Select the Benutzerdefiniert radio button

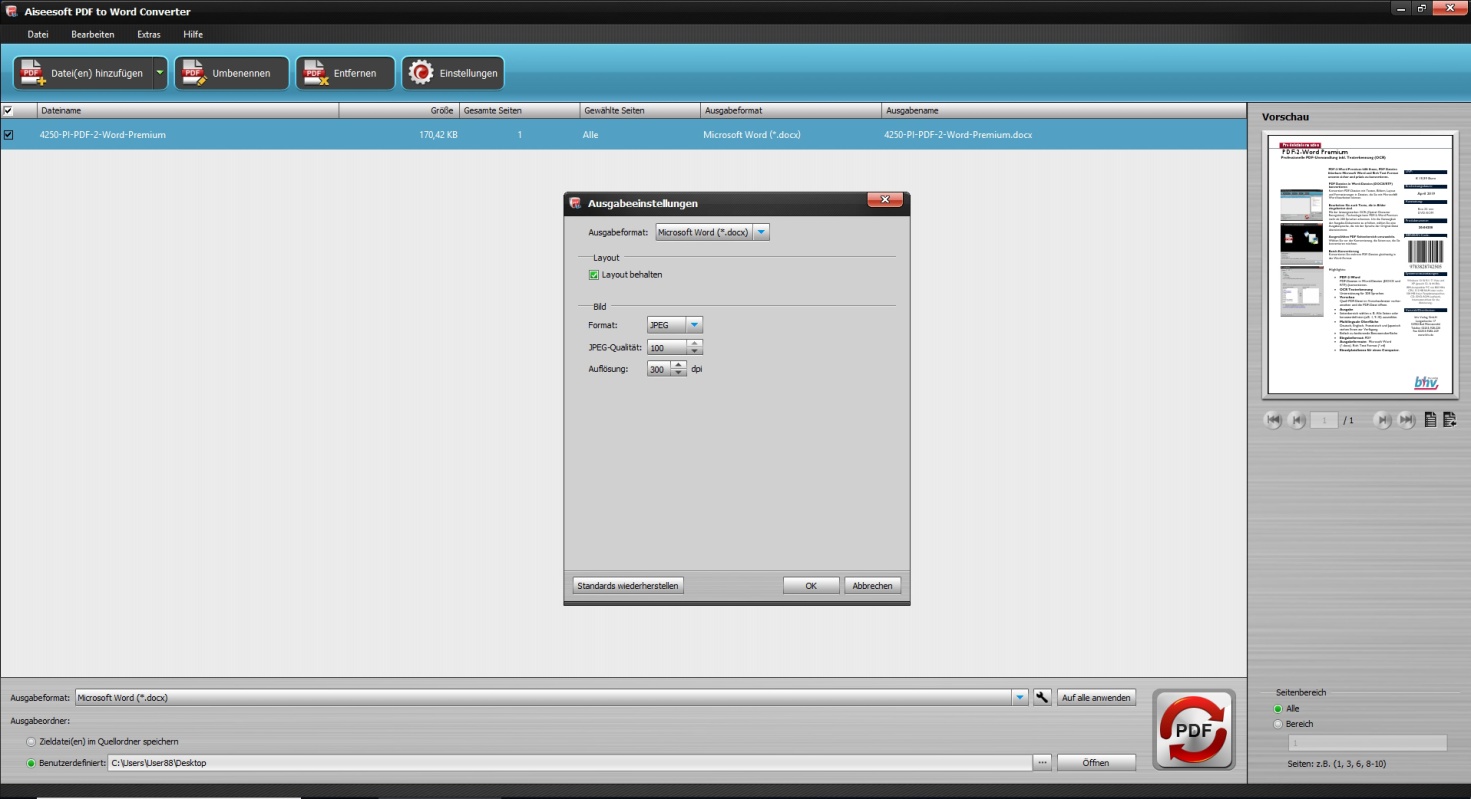pos(31,763)
